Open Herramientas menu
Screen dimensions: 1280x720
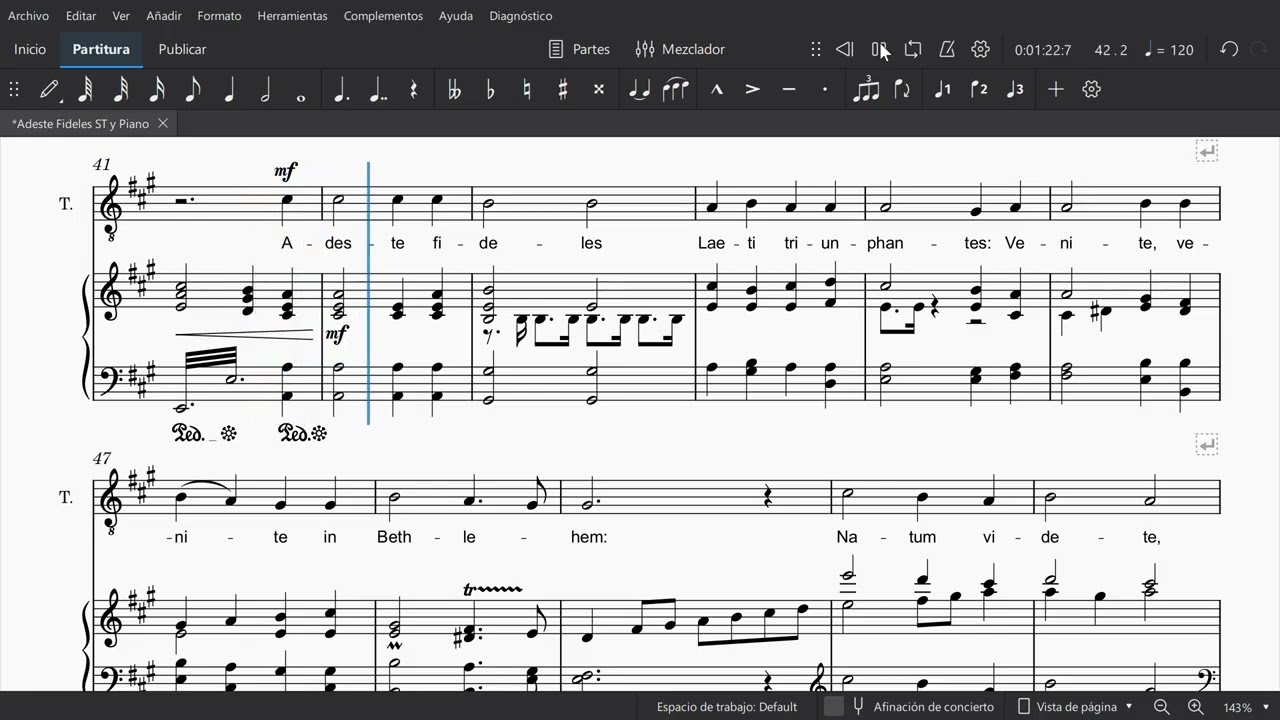(x=292, y=16)
